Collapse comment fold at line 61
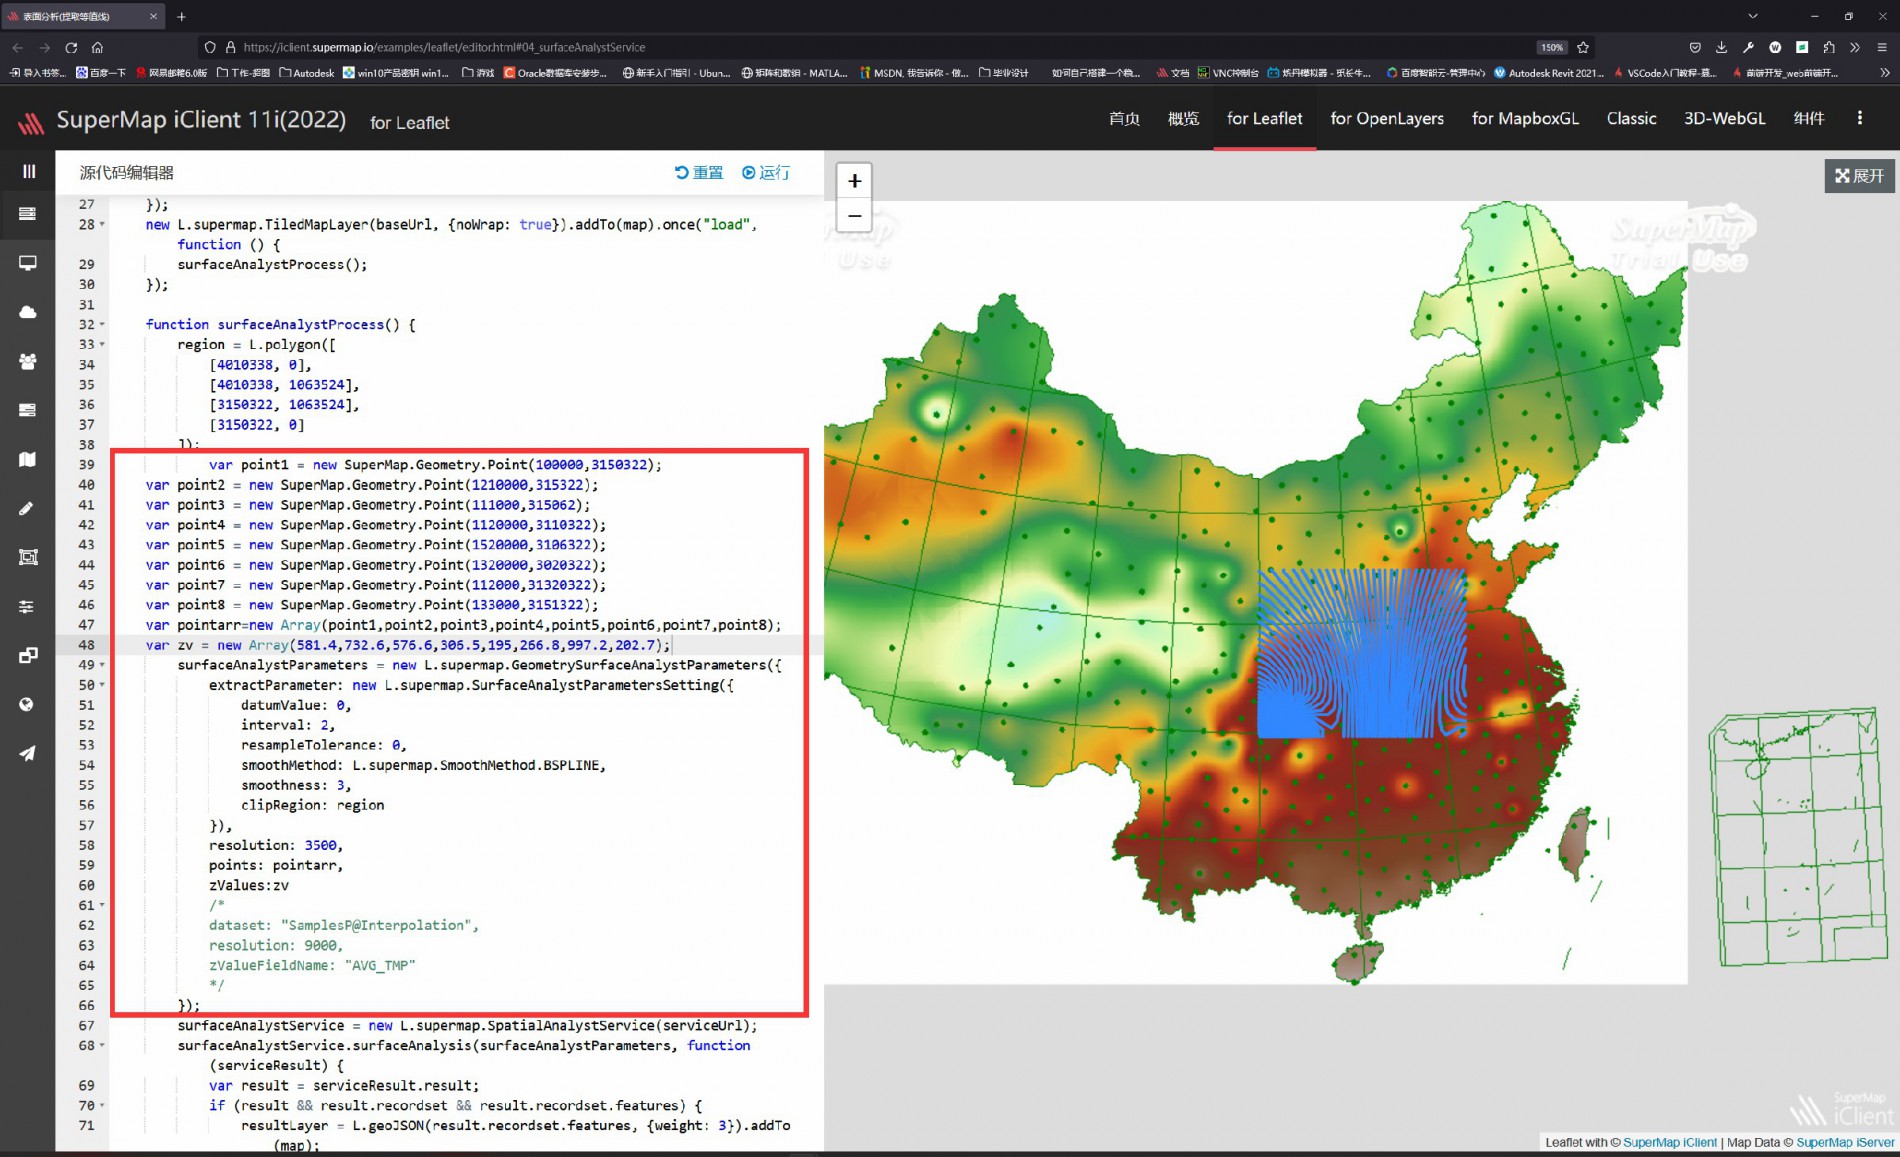1900x1157 pixels. pyautogui.click(x=101, y=905)
